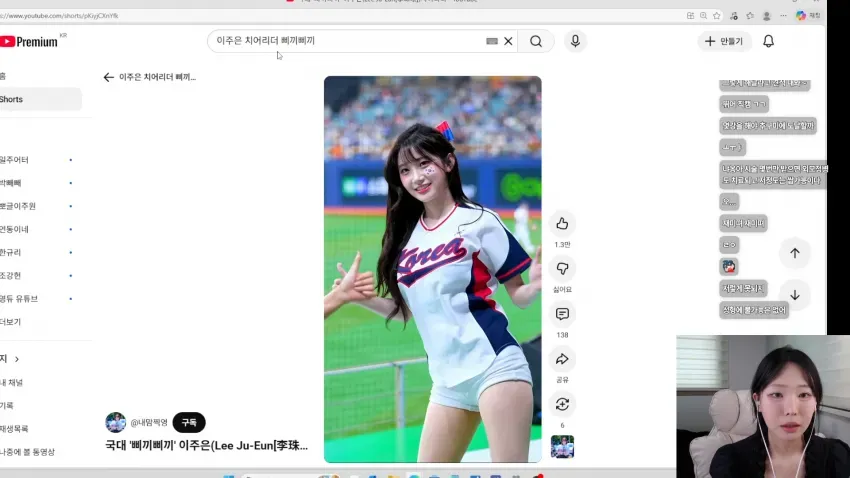Clear the search box with X
The width and height of the screenshot is (850, 478).
click(x=508, y=41)
